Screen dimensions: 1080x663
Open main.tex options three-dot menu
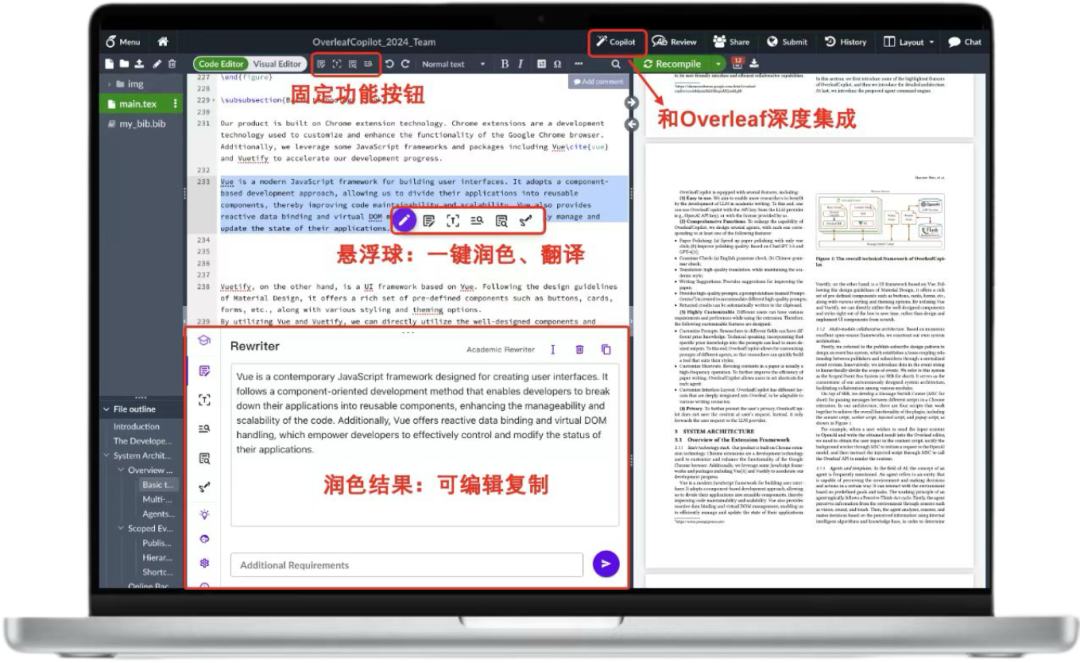175,104
